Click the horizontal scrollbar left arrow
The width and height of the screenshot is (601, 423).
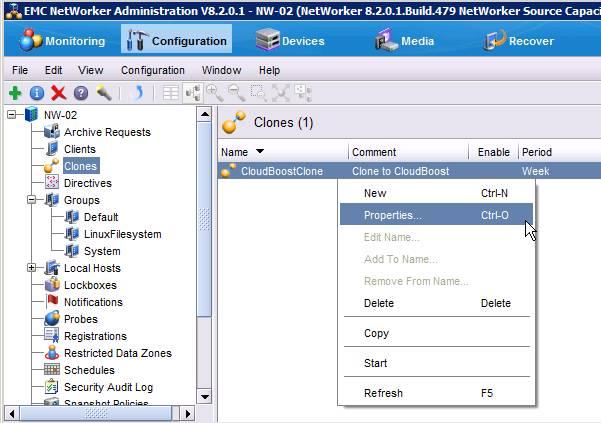(x=12, y=414)
